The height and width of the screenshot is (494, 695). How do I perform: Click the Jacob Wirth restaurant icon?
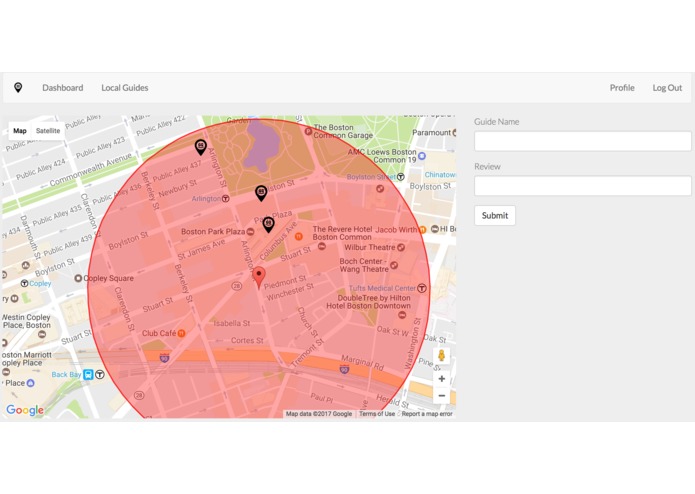[422, 229]
